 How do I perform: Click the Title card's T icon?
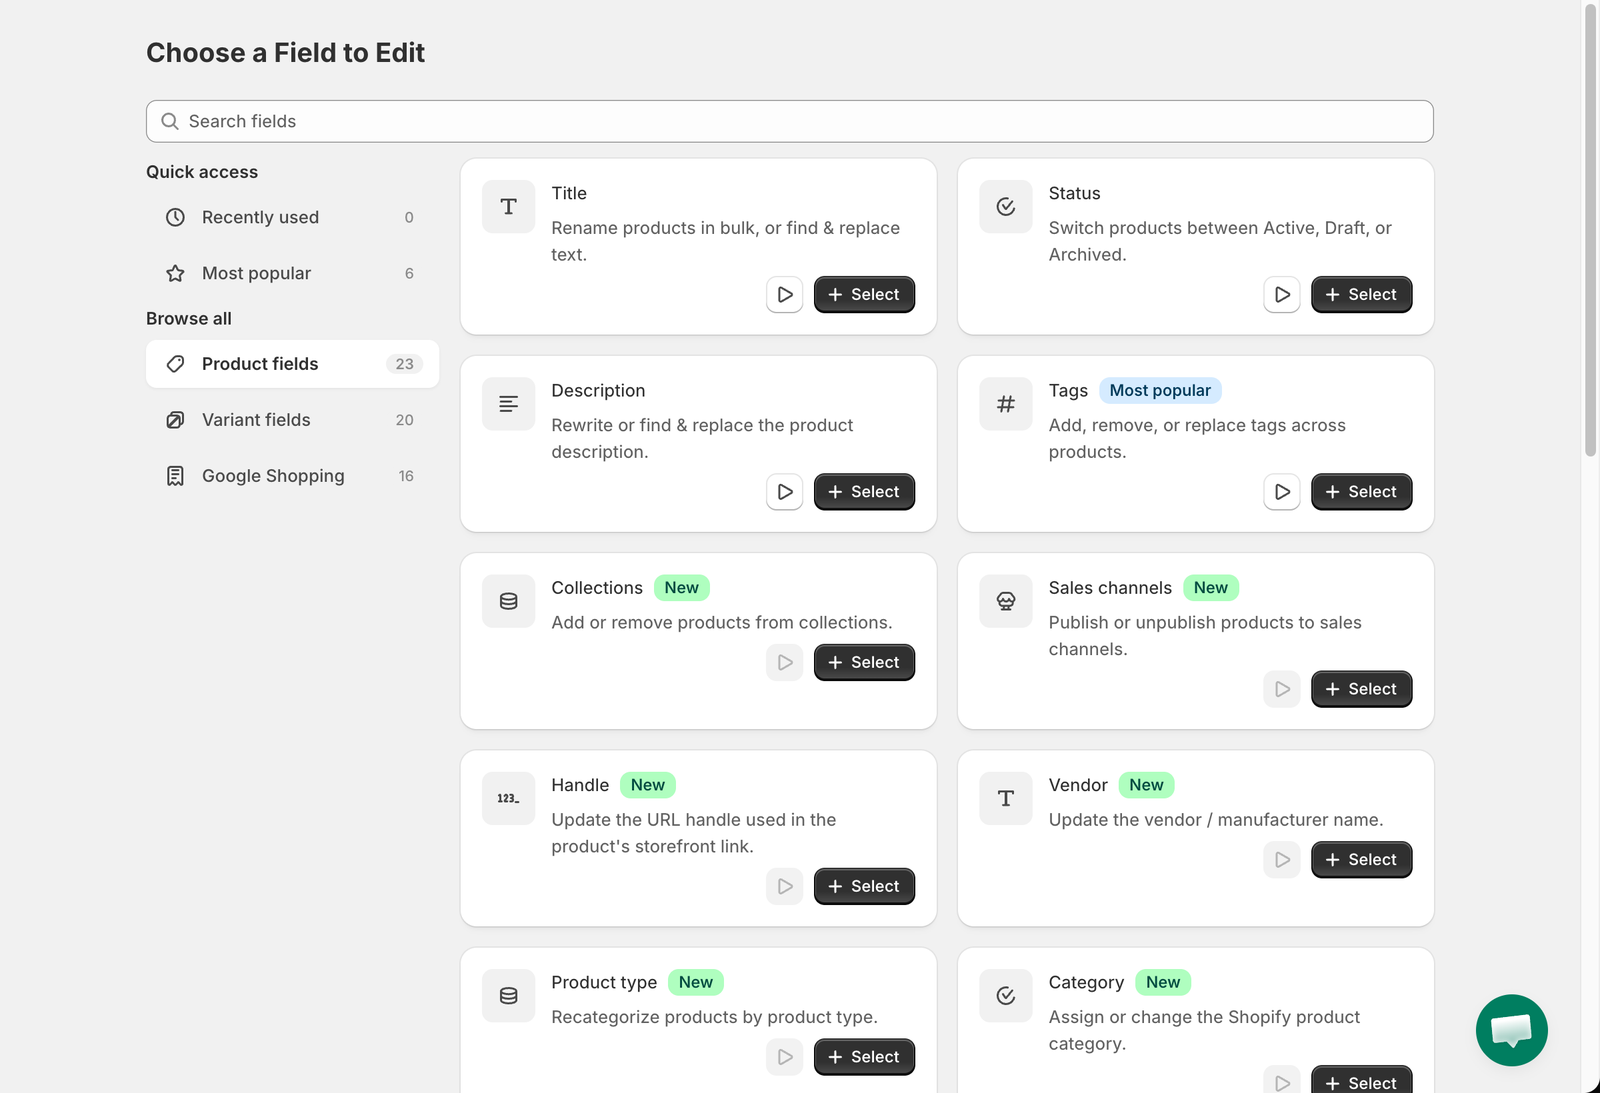509,207
